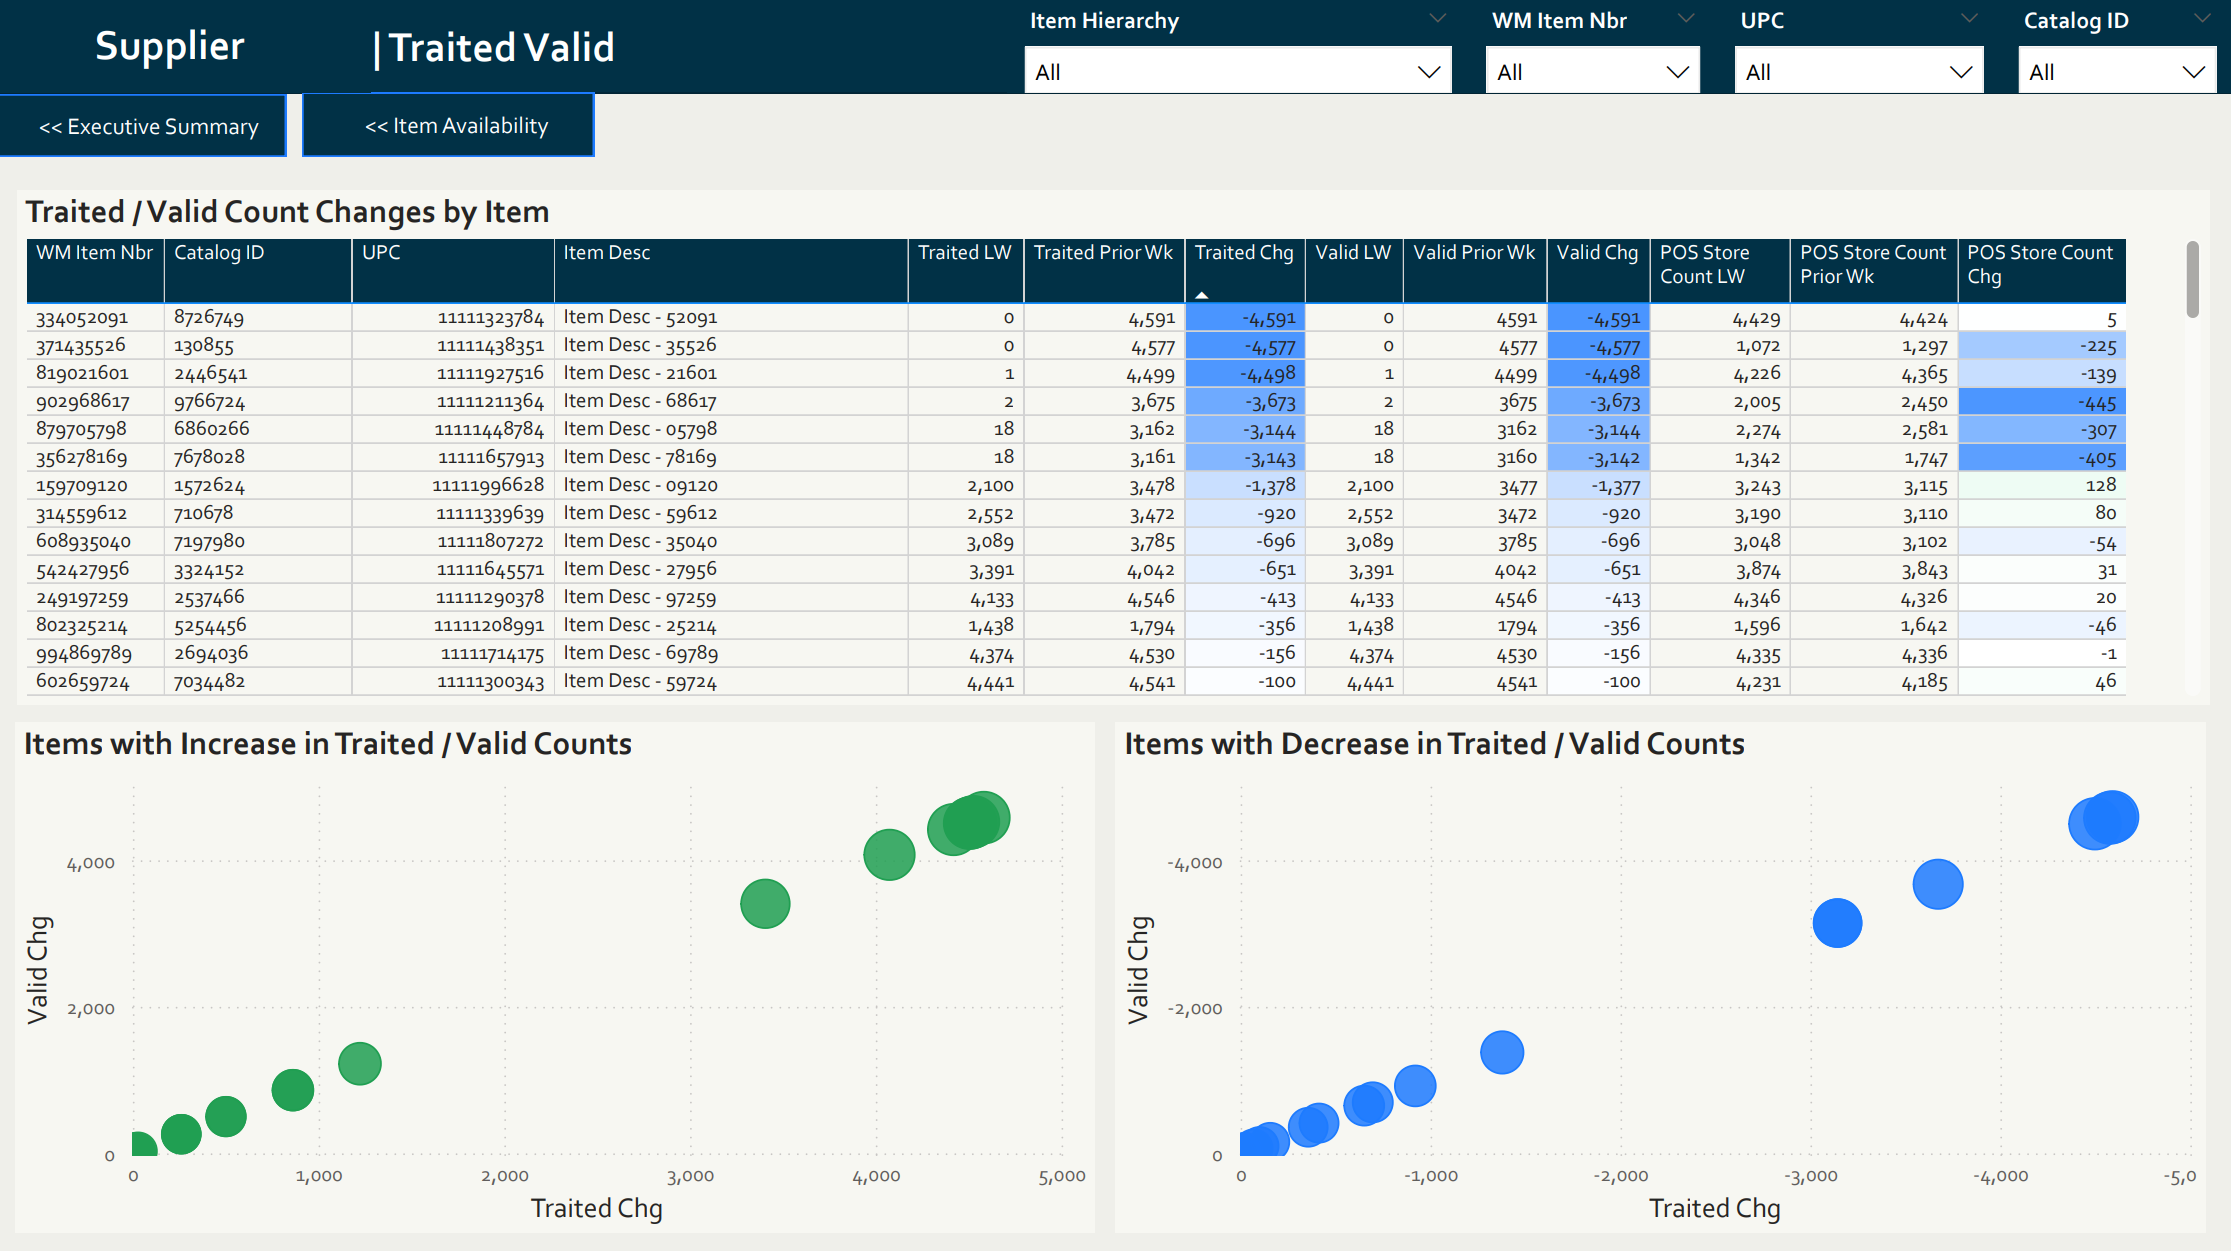Open the Item Hierarchy All dropdown

[1237, 72]
